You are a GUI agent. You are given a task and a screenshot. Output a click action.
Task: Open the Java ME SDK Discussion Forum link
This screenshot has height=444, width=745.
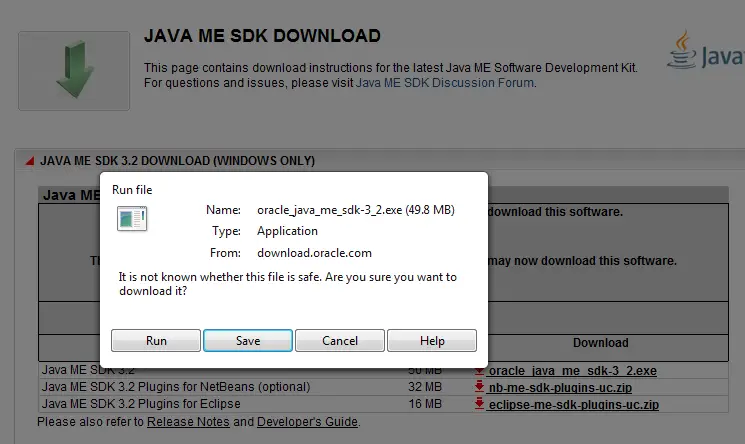click(x=445, y=83)
